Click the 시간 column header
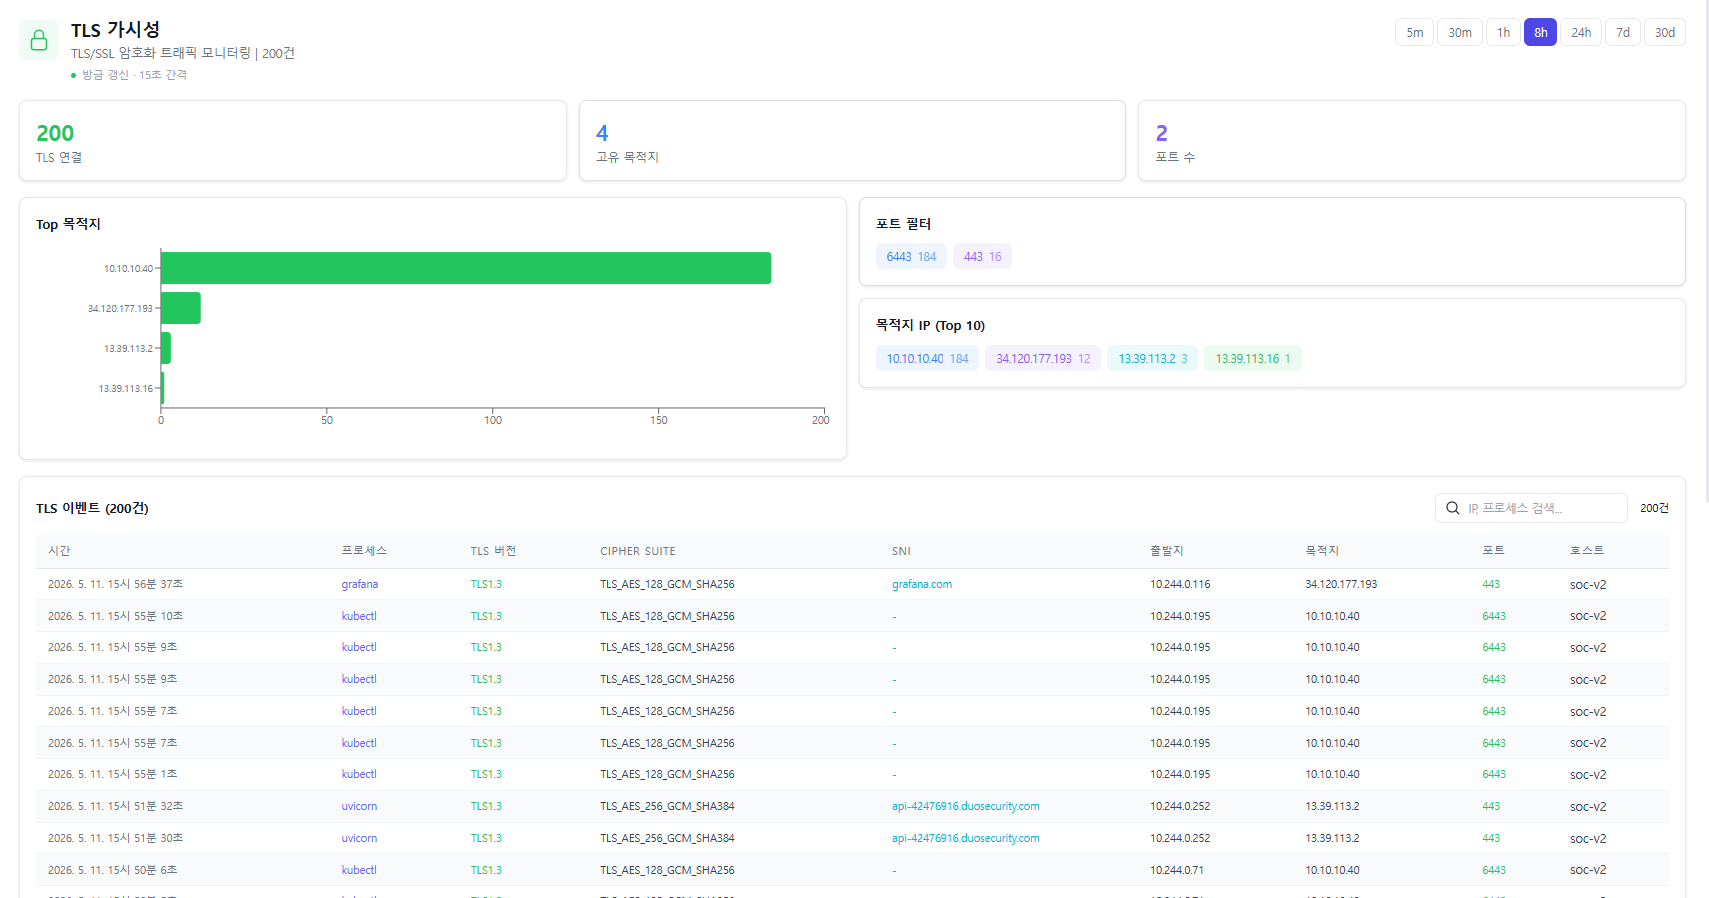1709x898 pixels. [59, 551]
